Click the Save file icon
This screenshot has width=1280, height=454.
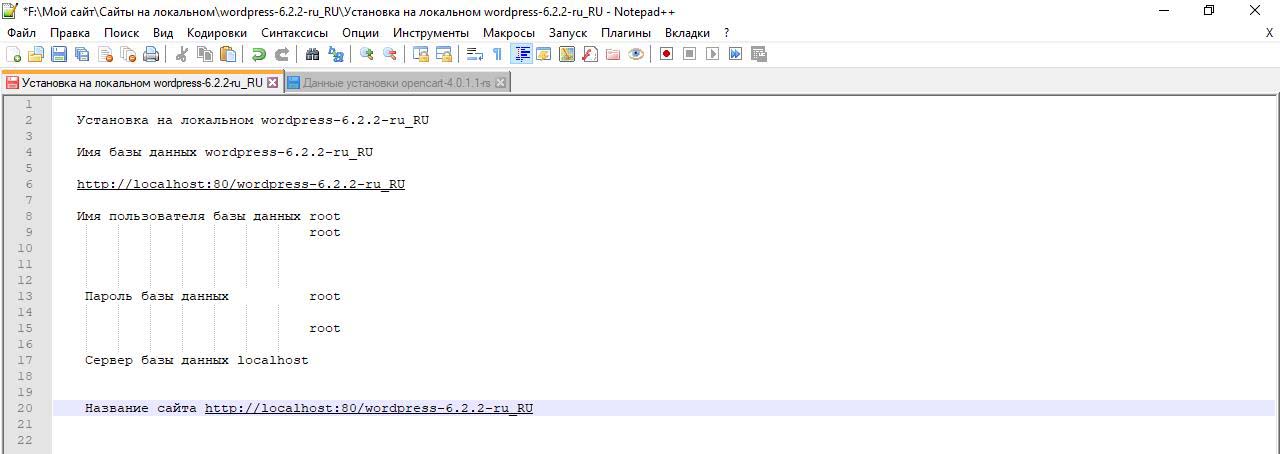[x=59, y=54]
